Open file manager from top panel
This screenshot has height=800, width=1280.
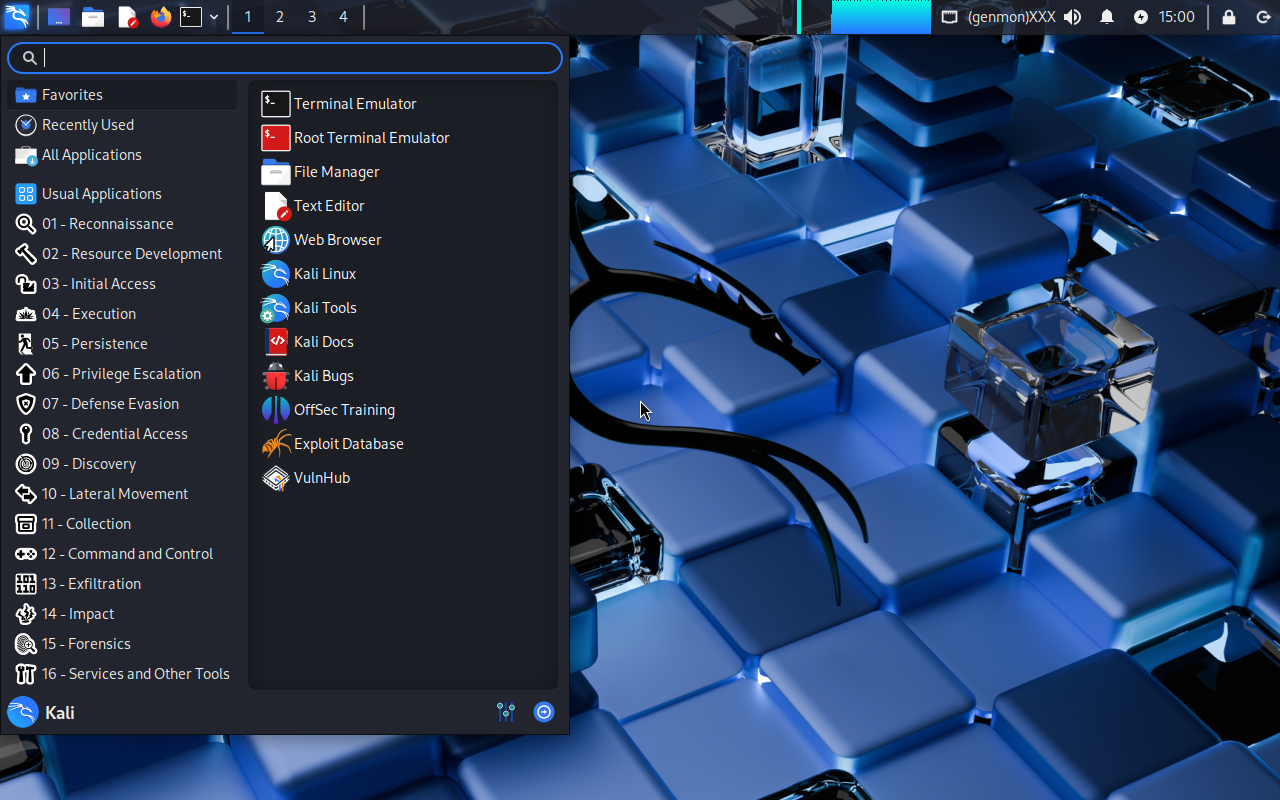pyautogui.click(x=93, y=17)
